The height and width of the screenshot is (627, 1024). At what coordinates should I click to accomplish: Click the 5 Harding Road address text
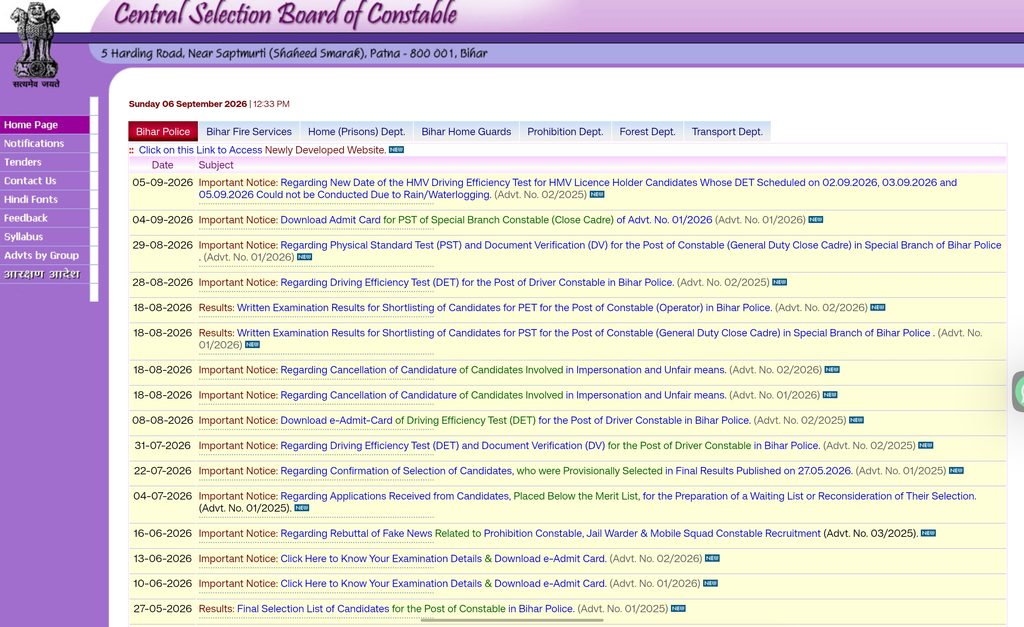[x=294, y=54]
